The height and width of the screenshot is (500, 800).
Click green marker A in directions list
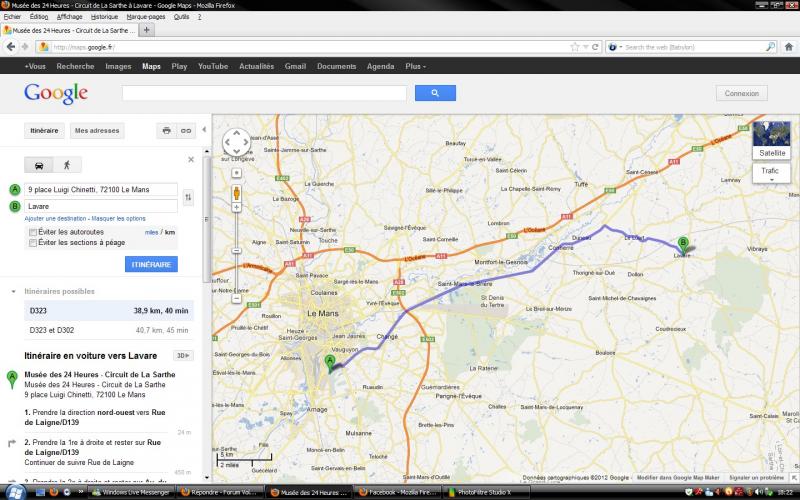point(12,380)
